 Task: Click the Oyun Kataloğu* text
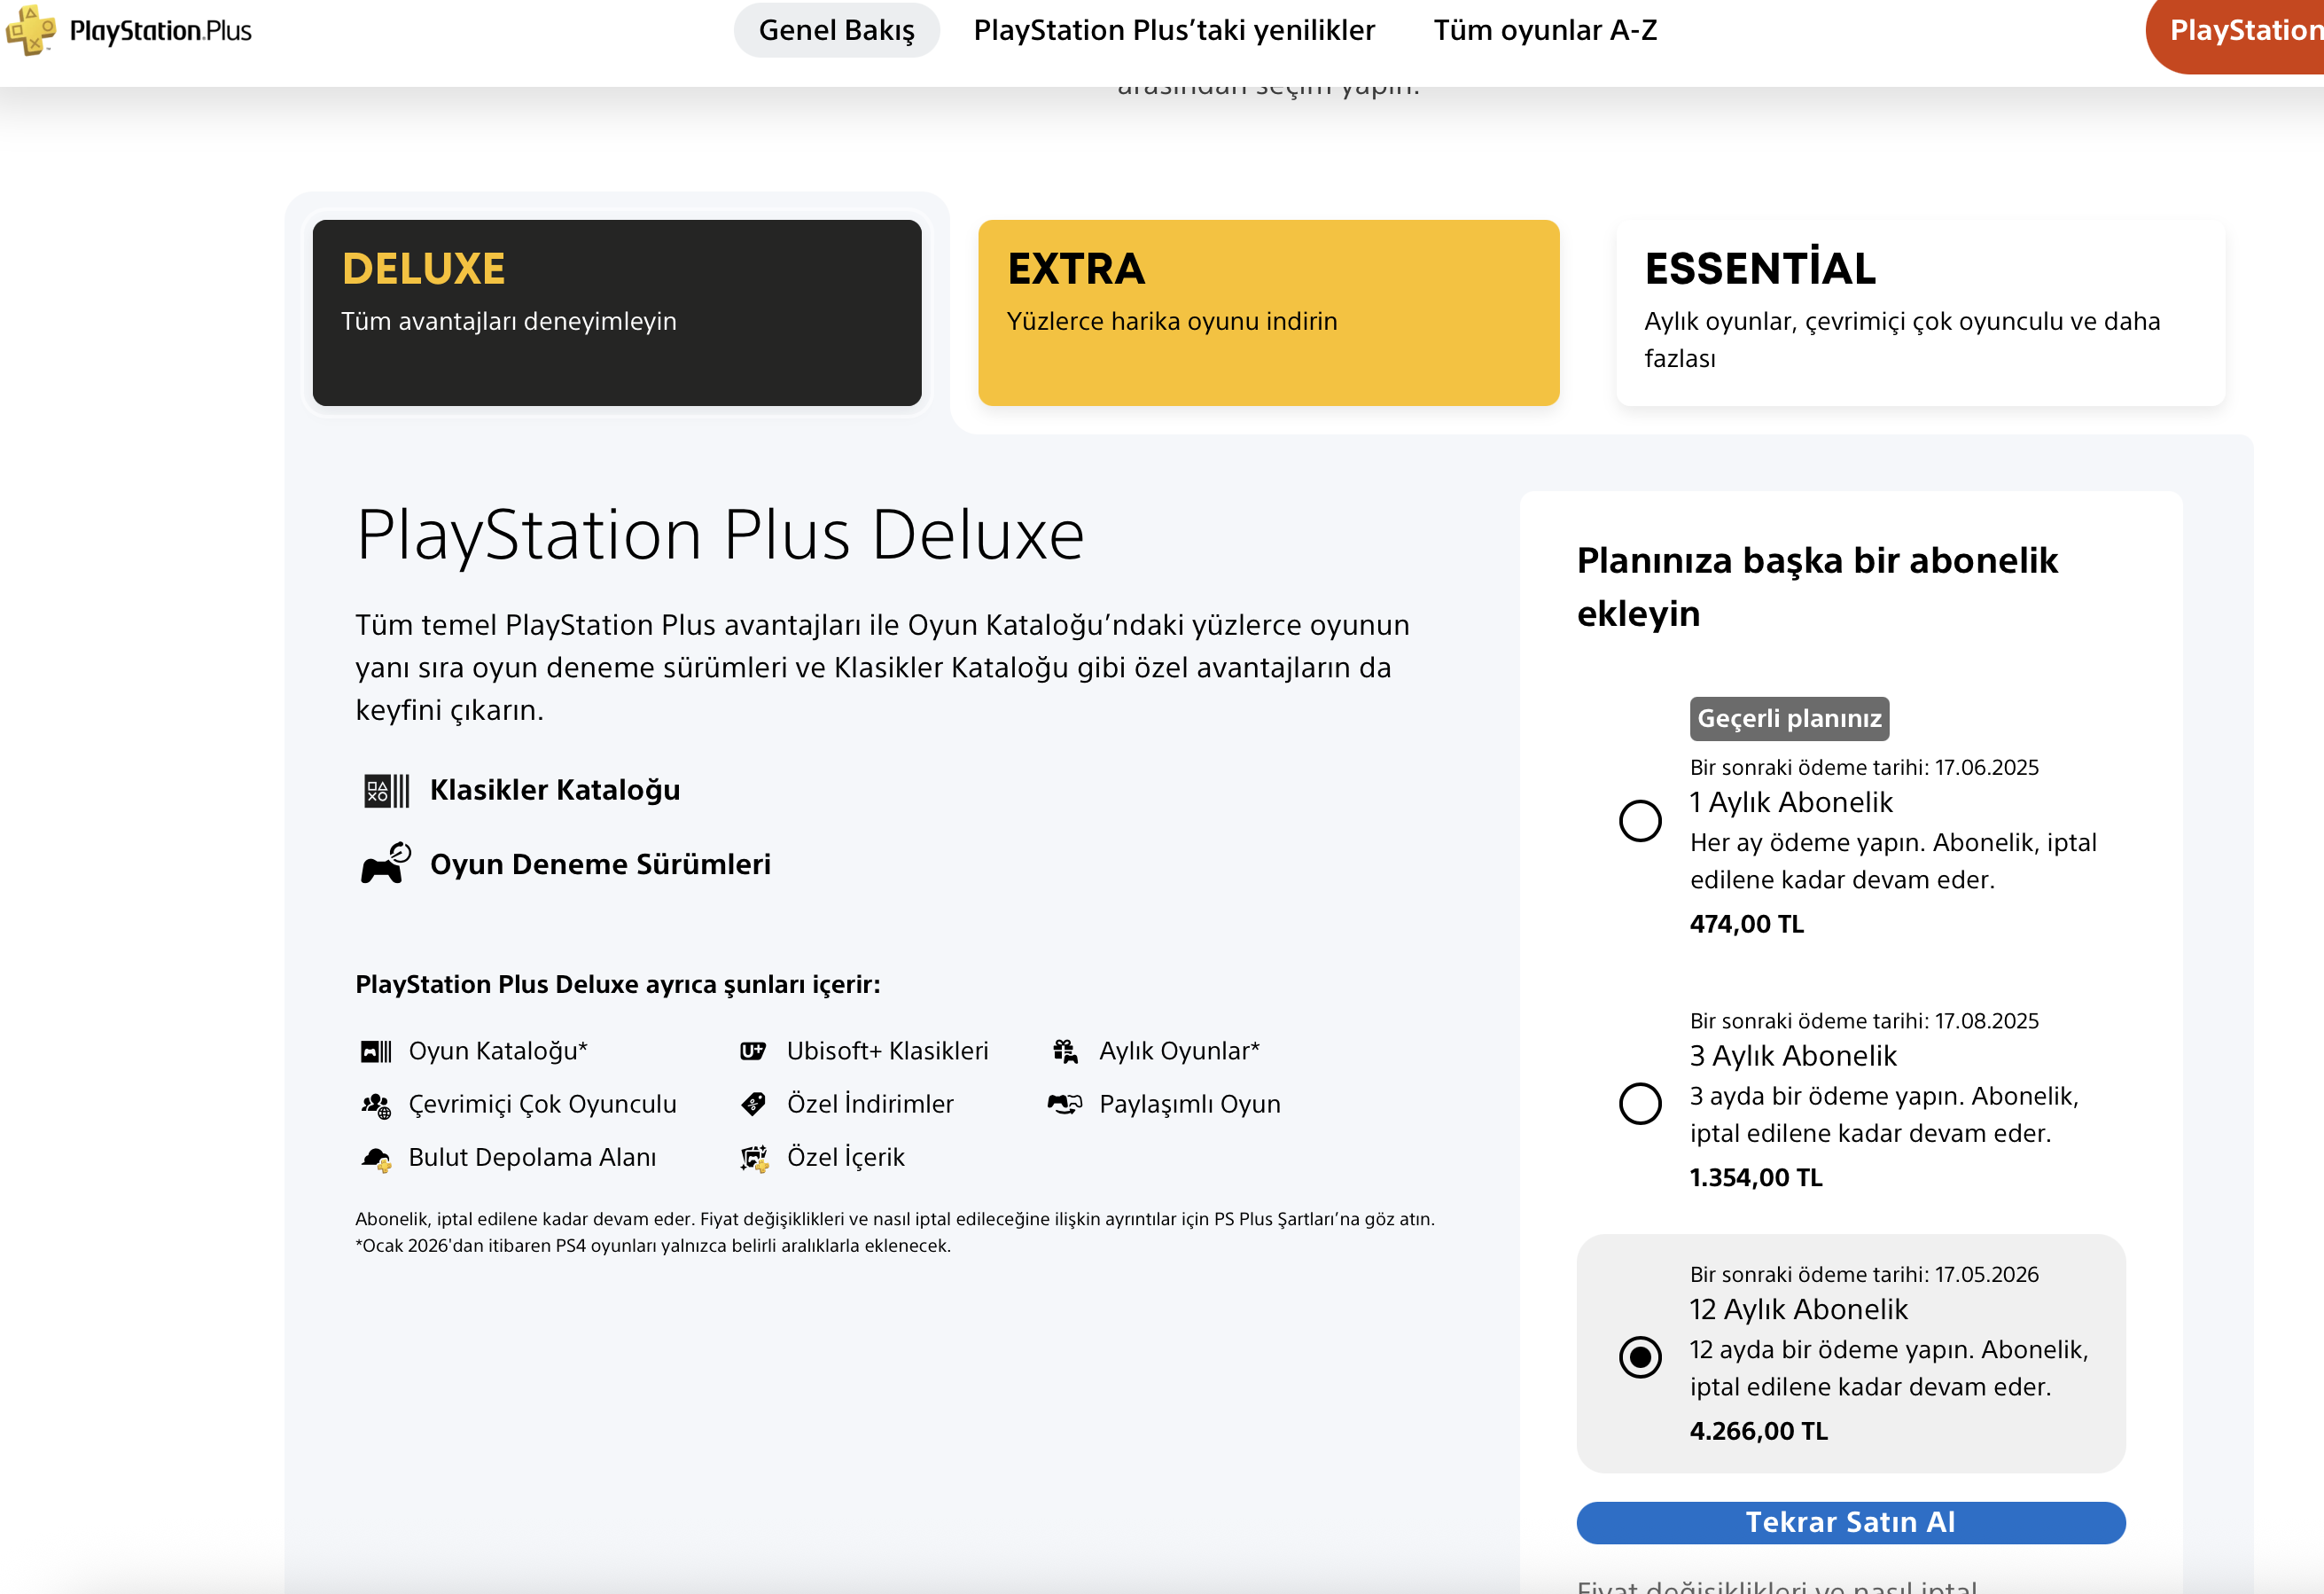[x=498, y=1051]
